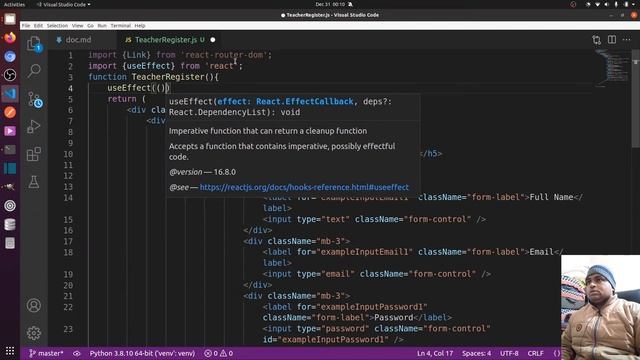Change UTF-8 file encoding
The image size is (640, 360).
click(x=509, y=353)
